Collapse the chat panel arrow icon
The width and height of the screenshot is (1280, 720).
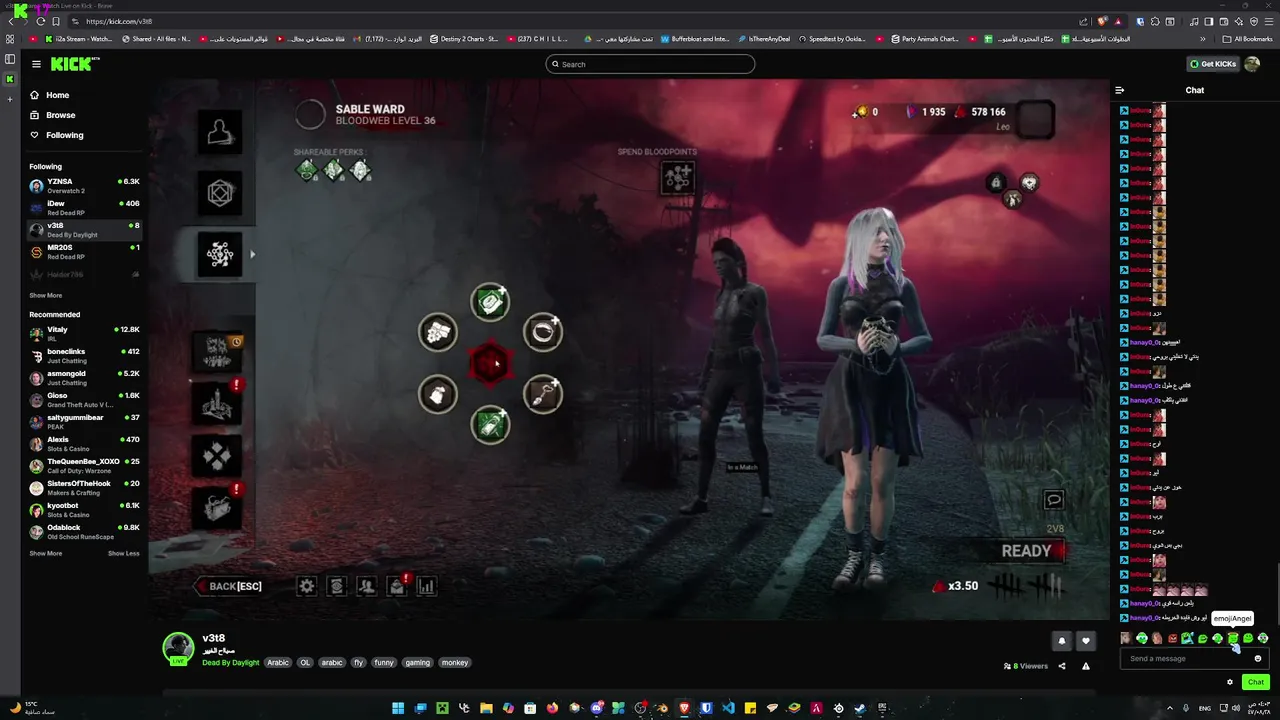point(1119,90)
